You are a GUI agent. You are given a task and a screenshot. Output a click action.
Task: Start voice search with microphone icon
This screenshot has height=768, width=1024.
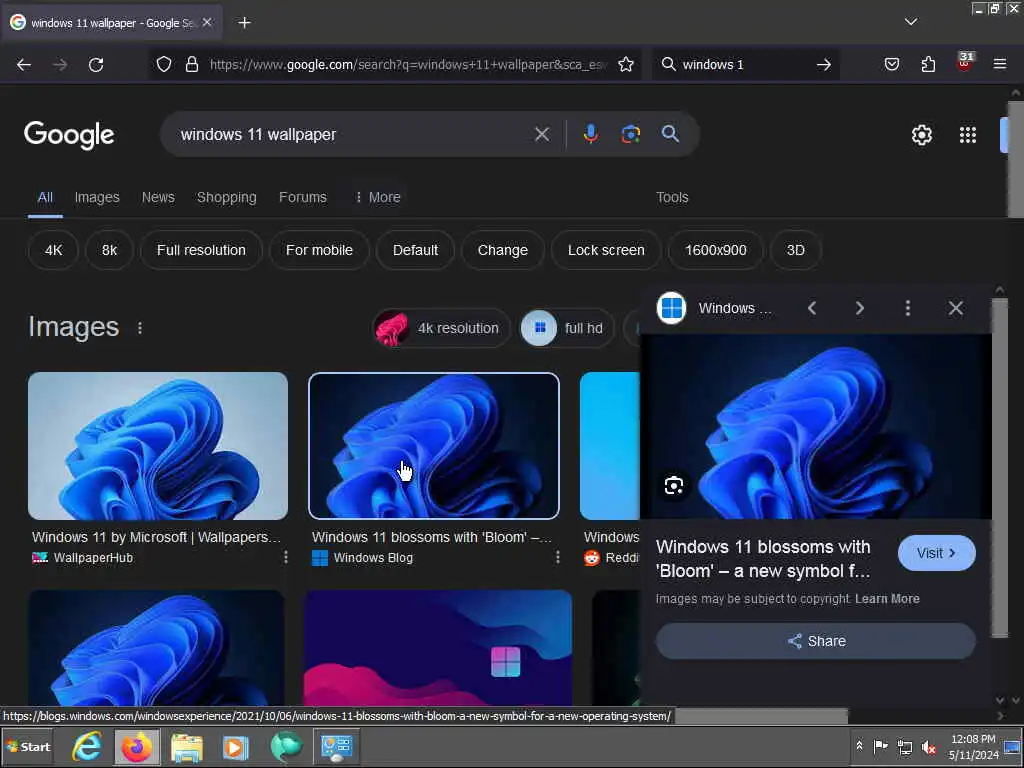pos(590,134)
